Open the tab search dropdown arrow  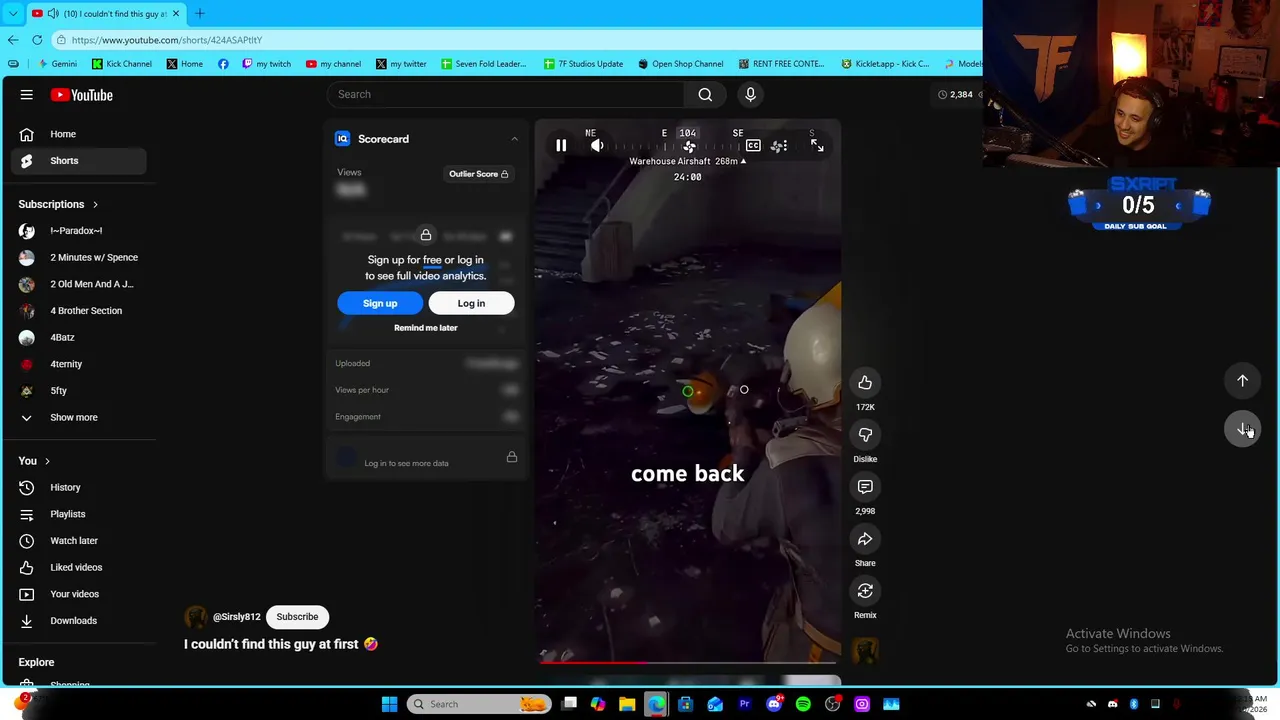tap(13, 13)
